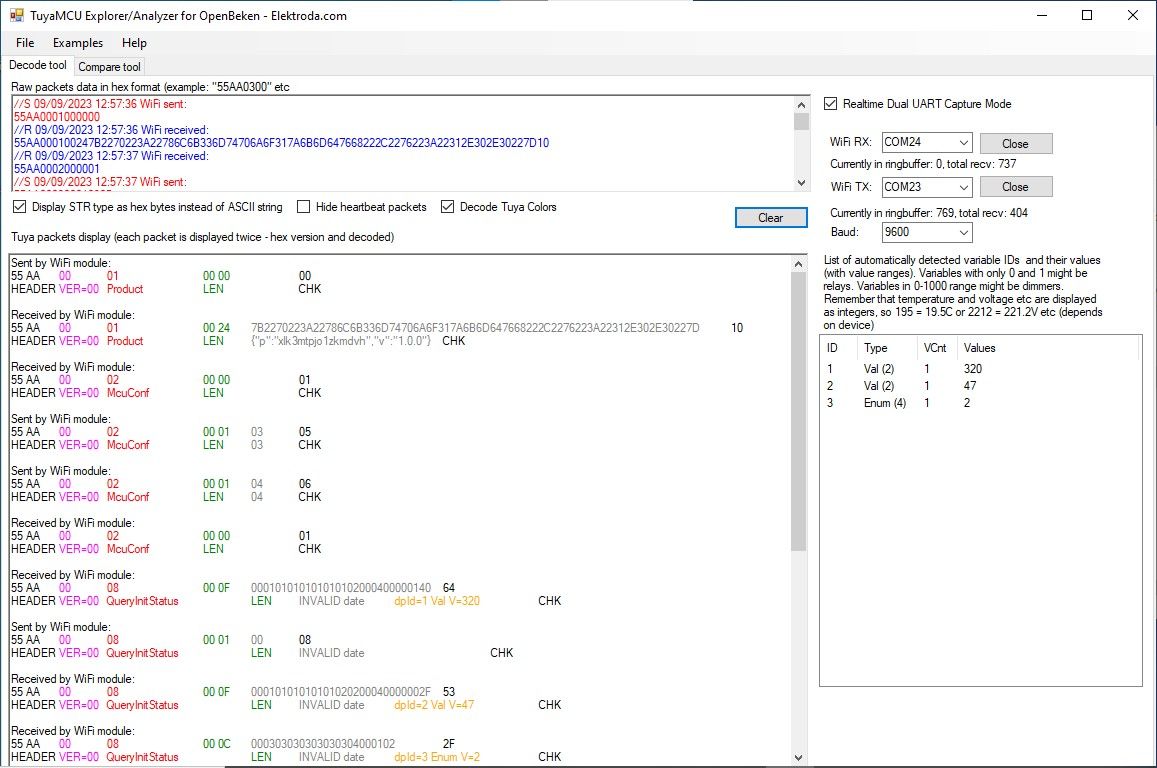Viewport: 1157px width, 768px height.
Task: Select variable ID 2 row with value 47
Action: point(980,386)
